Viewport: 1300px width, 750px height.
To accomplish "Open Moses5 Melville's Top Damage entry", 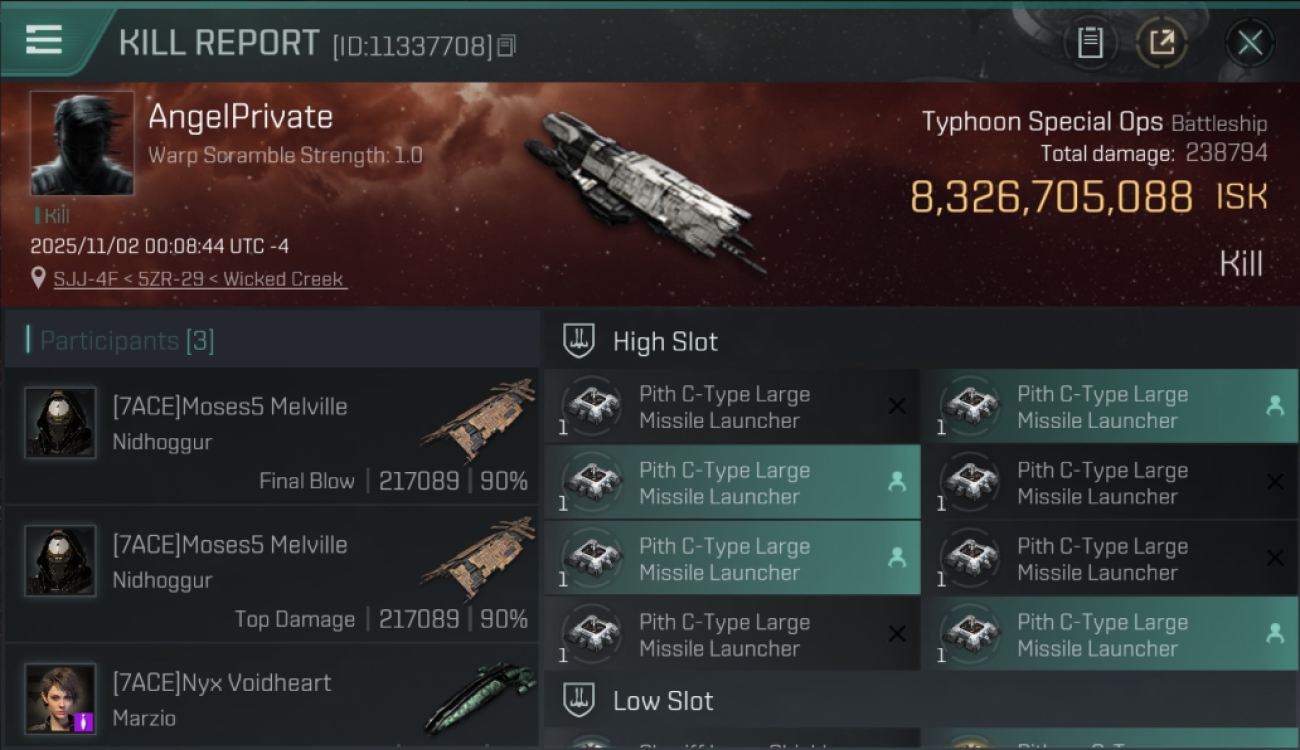I will coord(270,573).
